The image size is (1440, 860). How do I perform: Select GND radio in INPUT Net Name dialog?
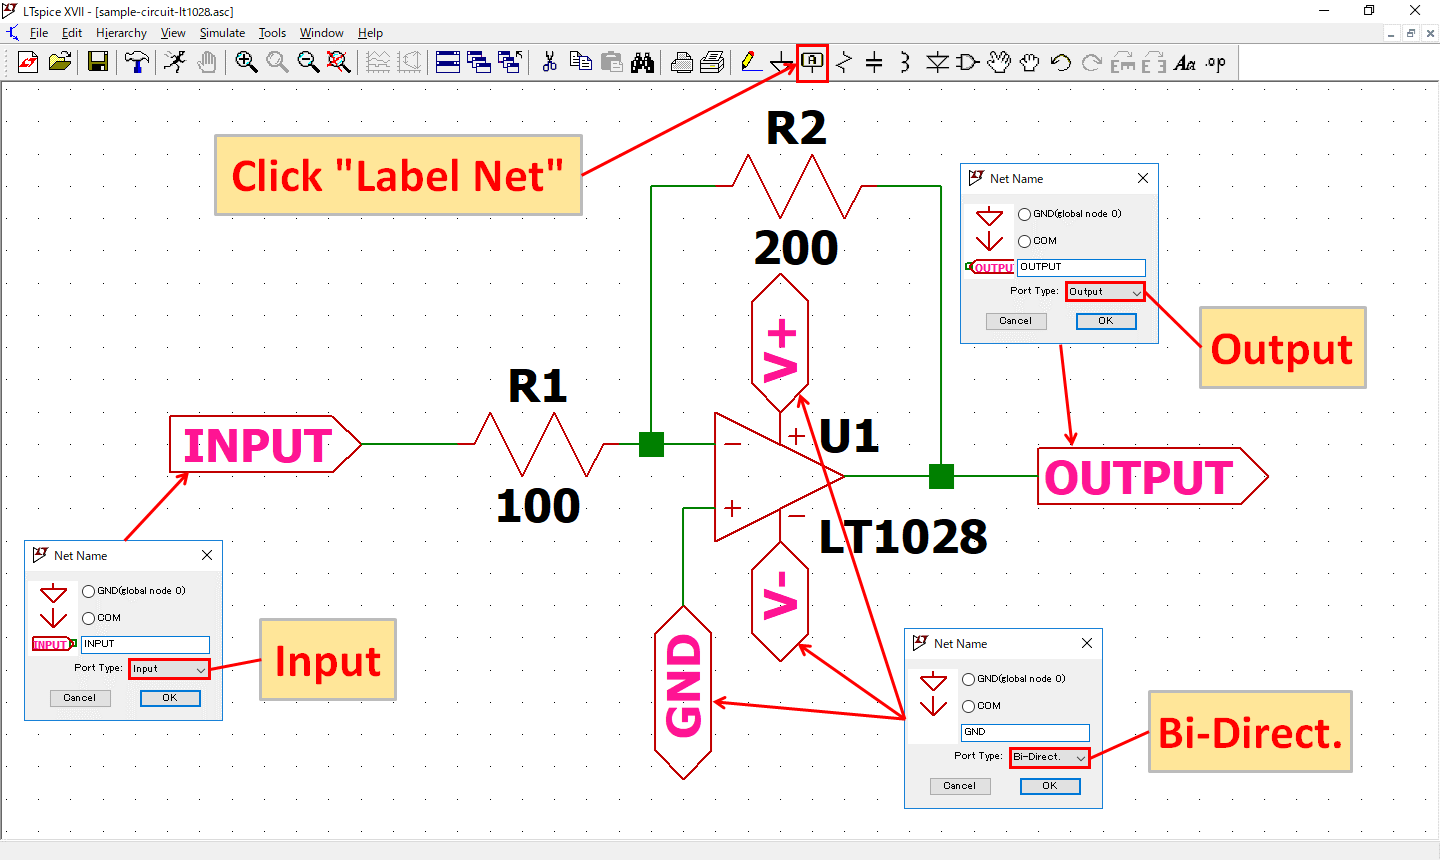[x=88, y=591]
